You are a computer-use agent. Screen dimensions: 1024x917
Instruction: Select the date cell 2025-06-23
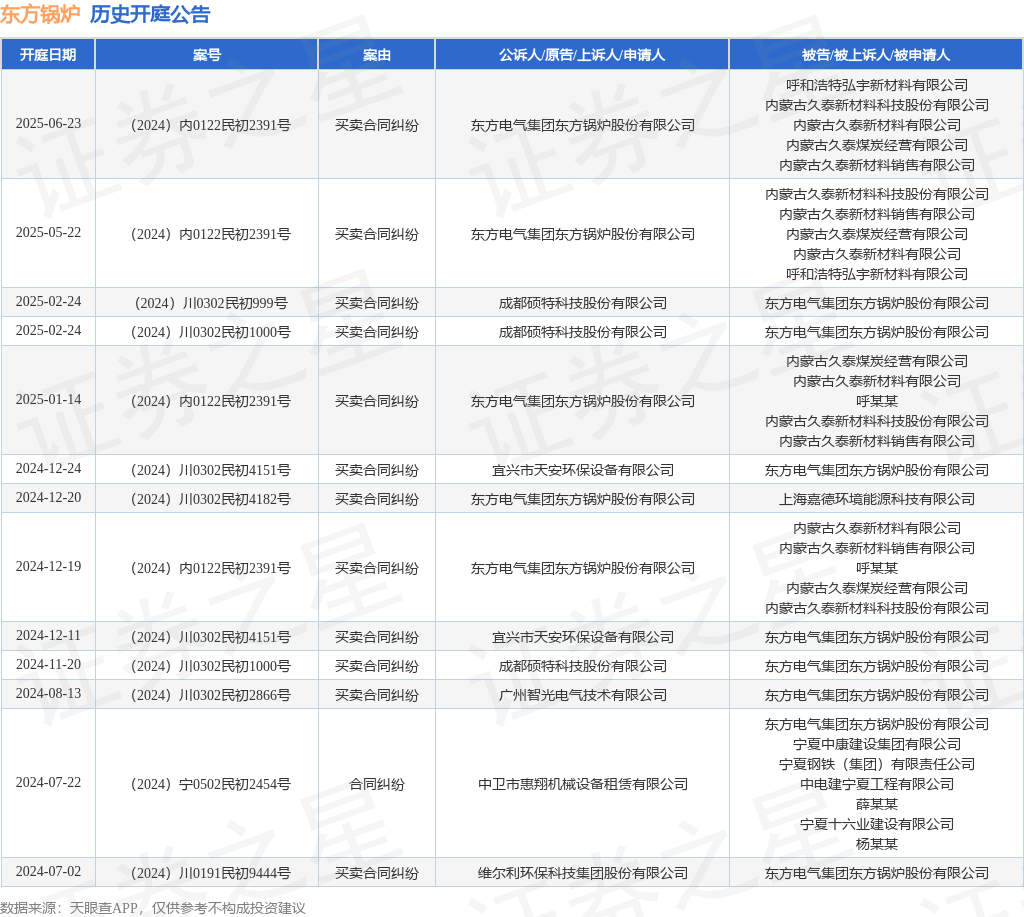click(x=48, y=123)
